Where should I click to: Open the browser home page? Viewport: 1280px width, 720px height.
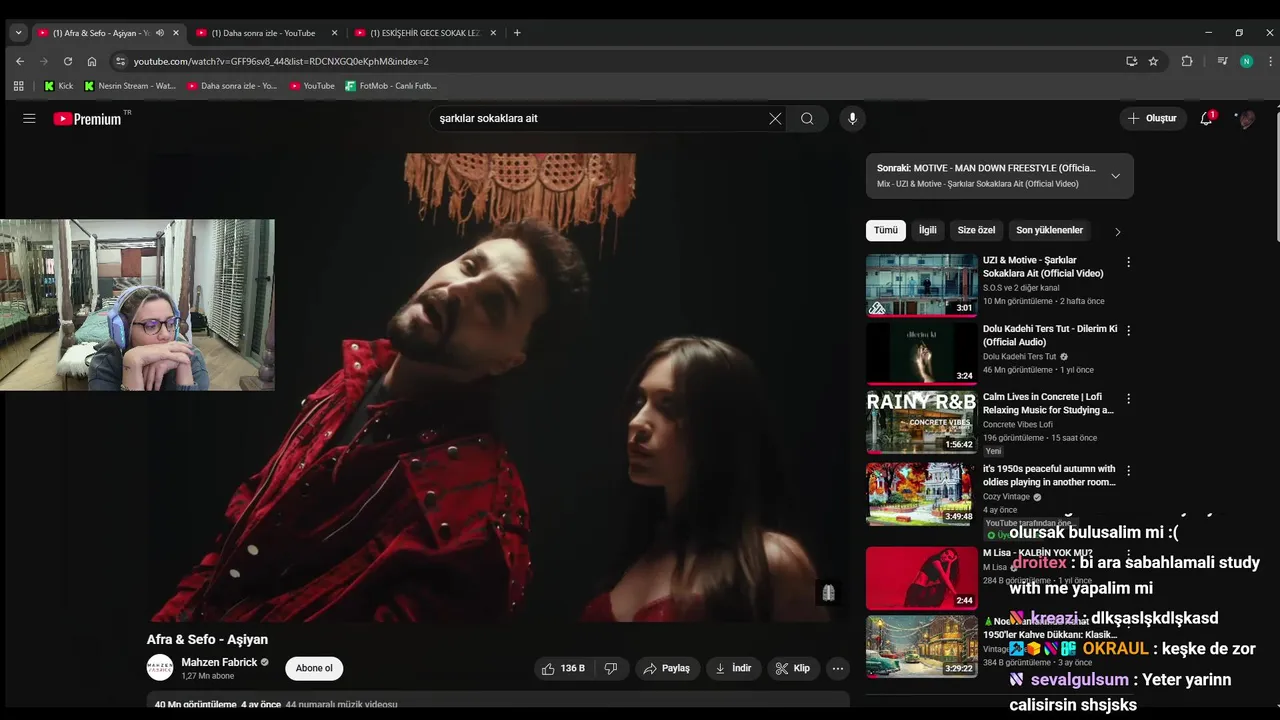(92, 61)
